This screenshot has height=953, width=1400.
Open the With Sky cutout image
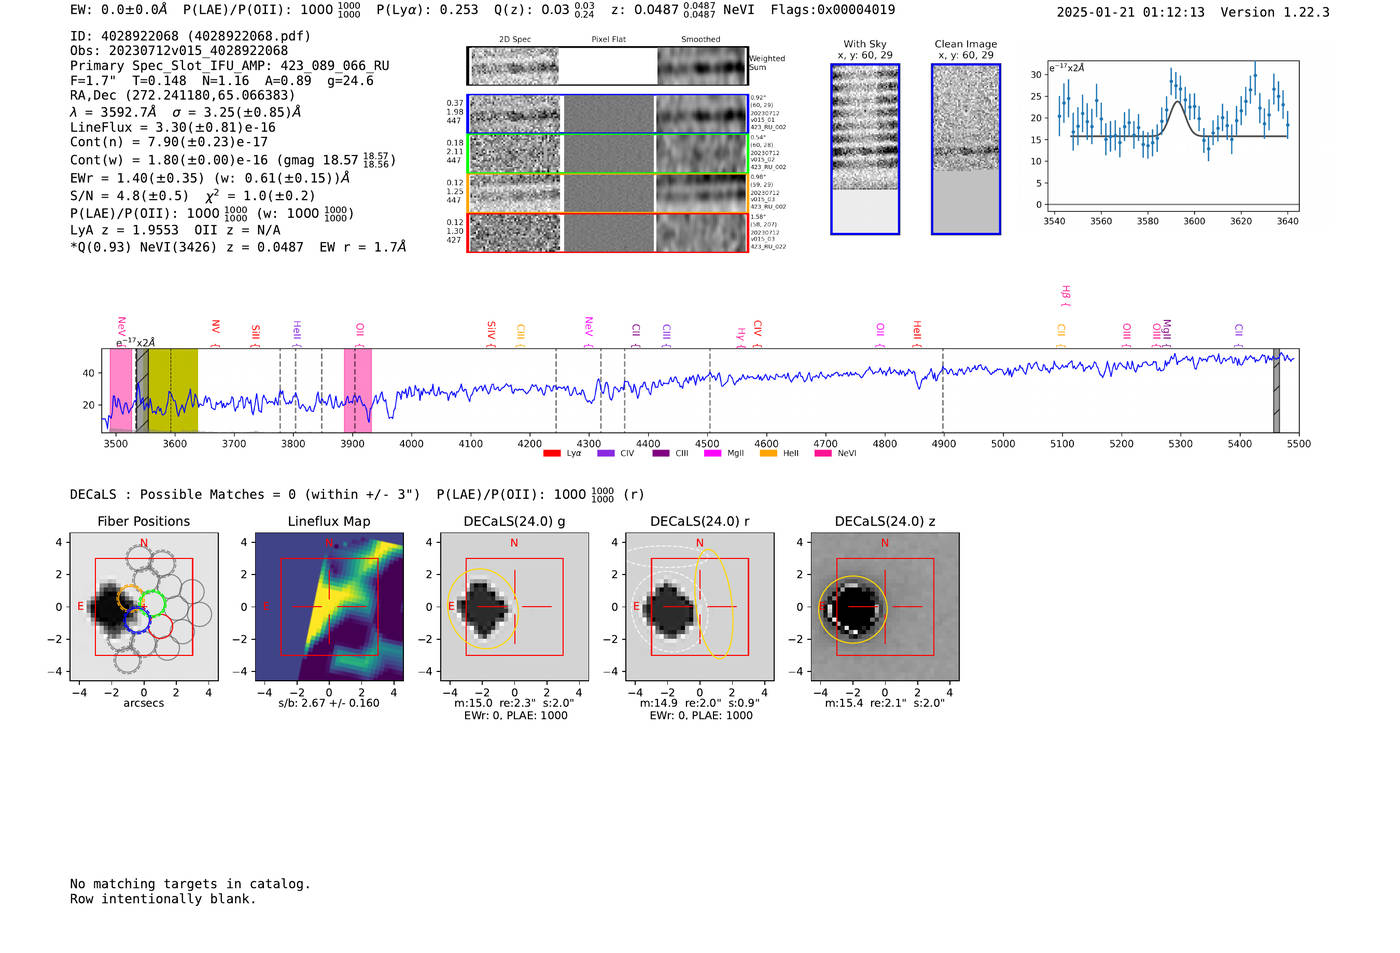coord(865,149)
